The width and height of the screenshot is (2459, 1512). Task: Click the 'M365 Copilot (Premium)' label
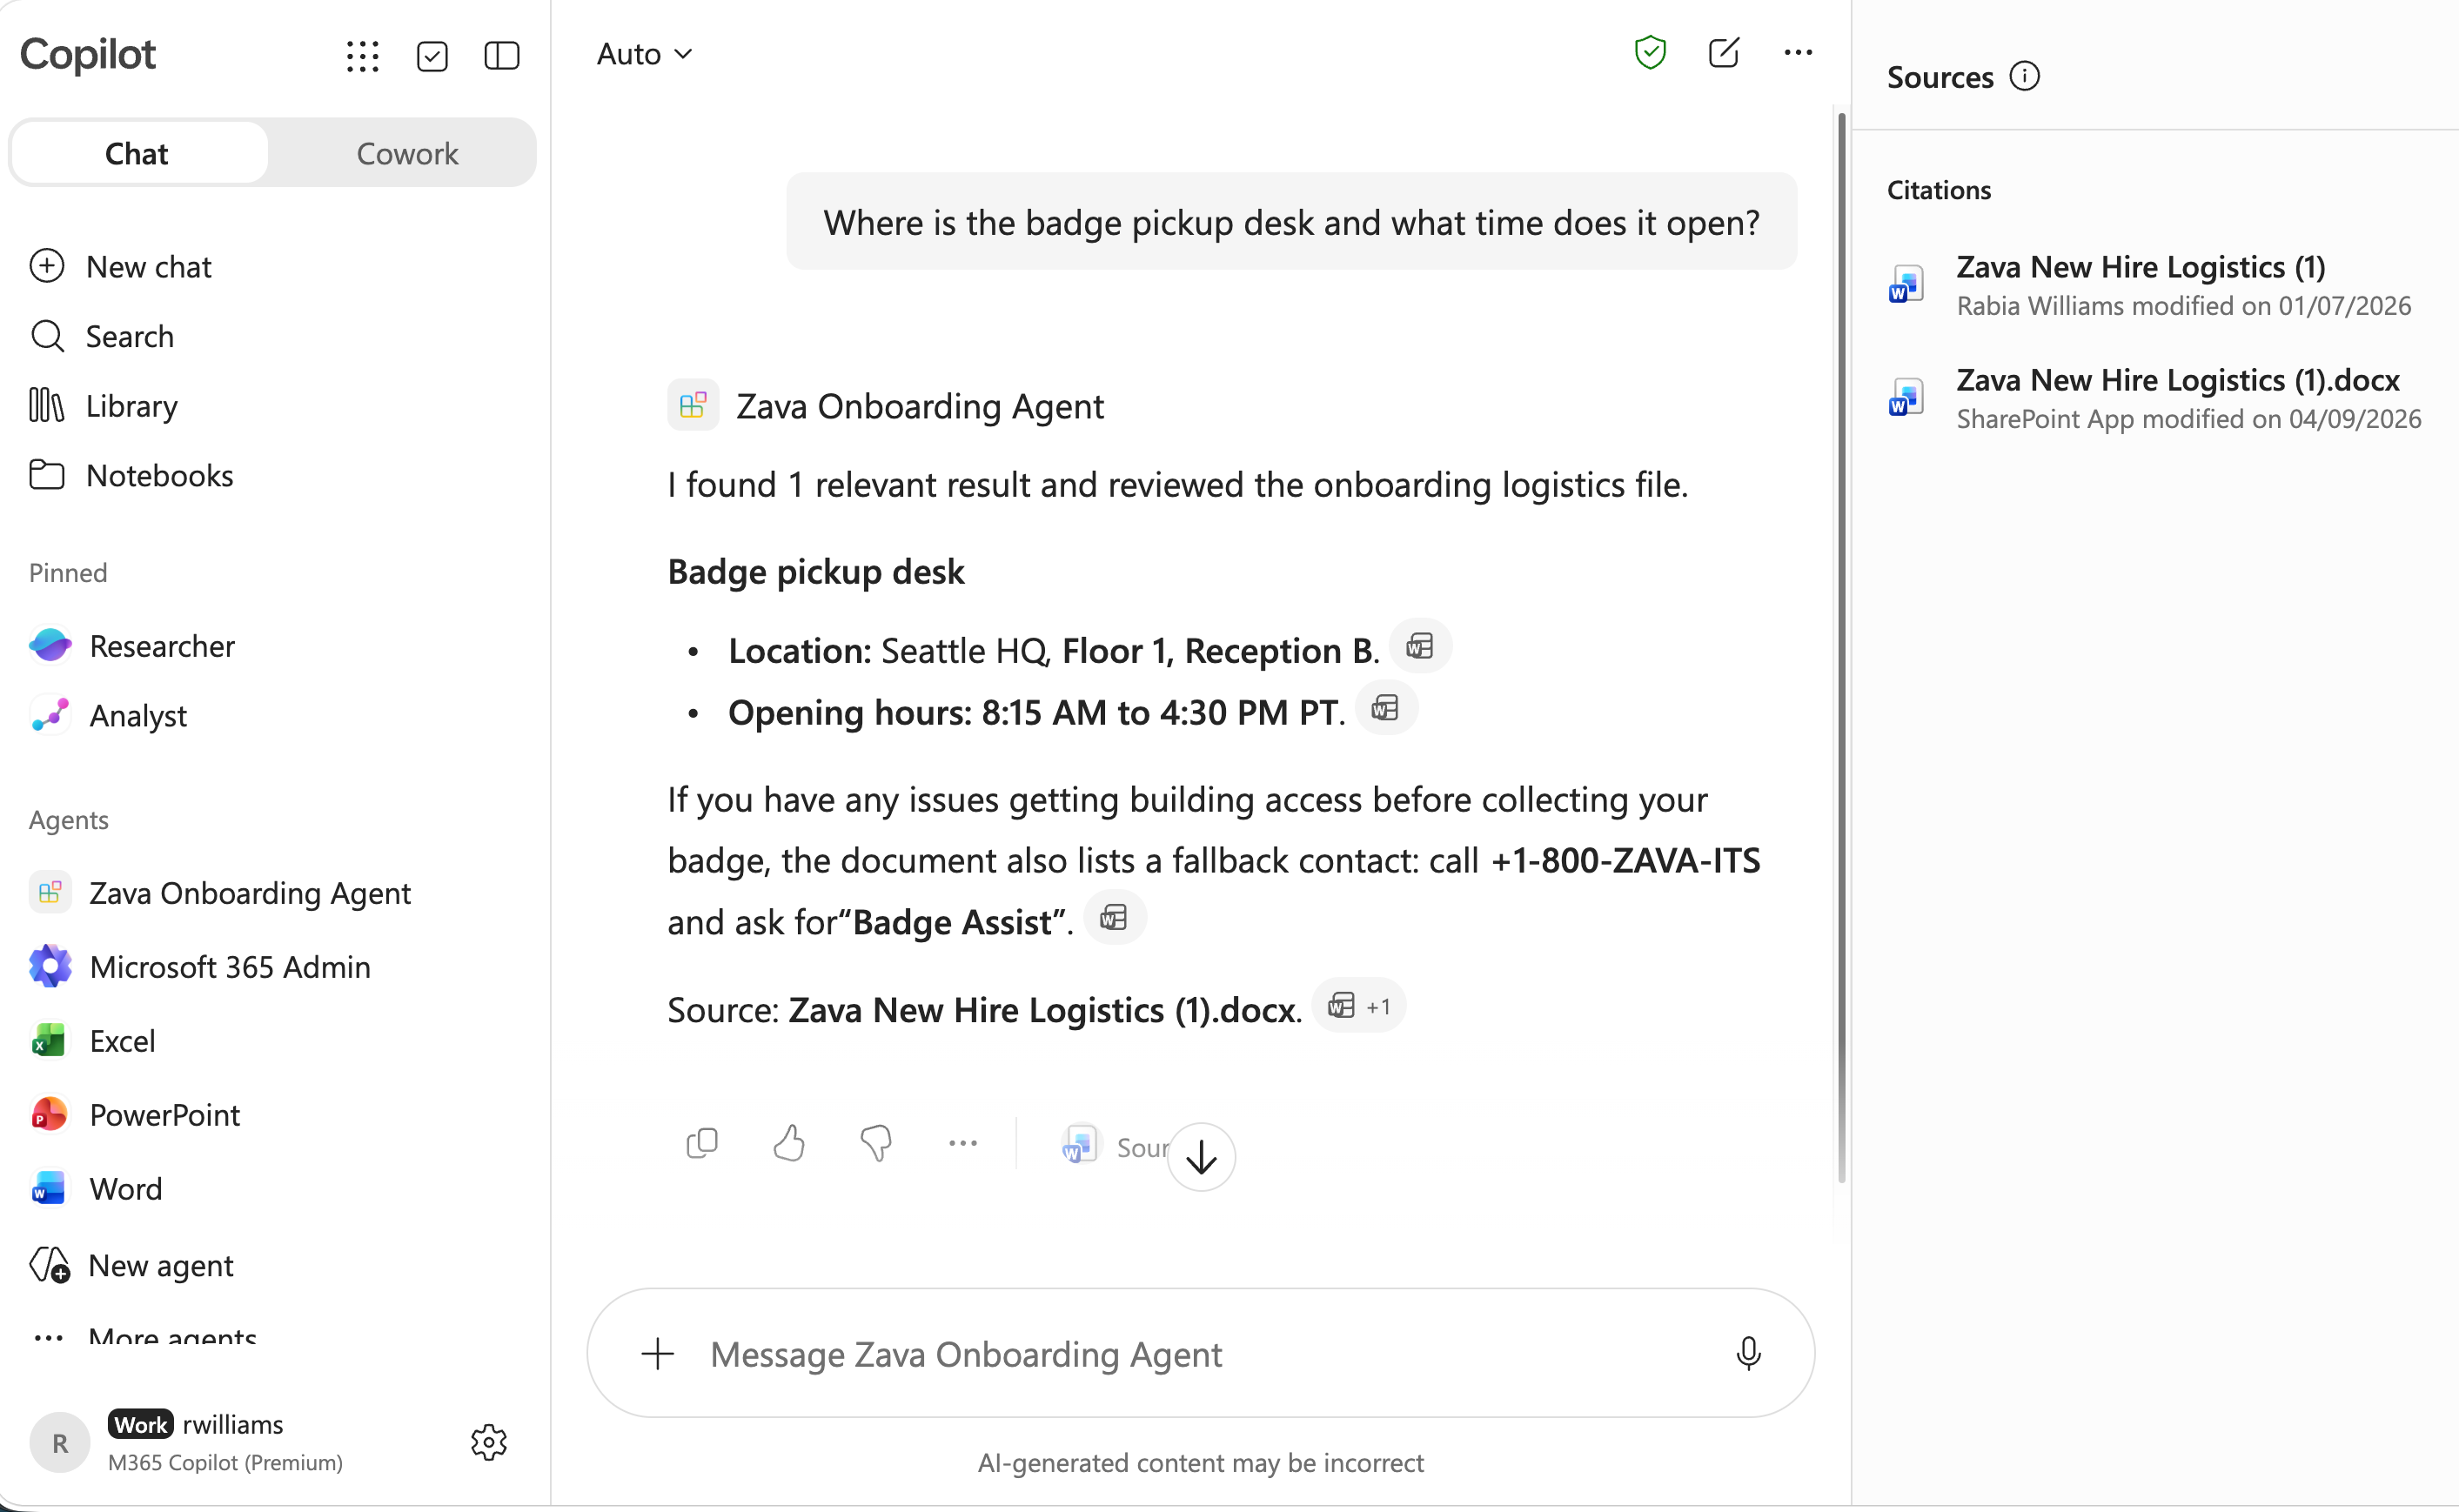point(225,1462)
